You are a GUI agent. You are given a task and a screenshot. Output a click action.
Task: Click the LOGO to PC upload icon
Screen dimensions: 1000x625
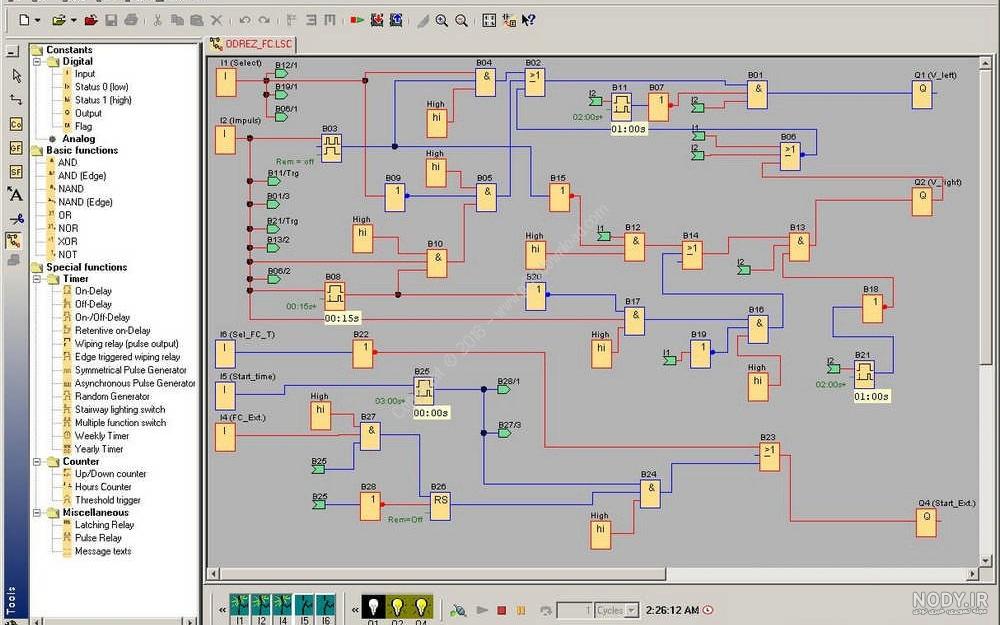[396, 20]
